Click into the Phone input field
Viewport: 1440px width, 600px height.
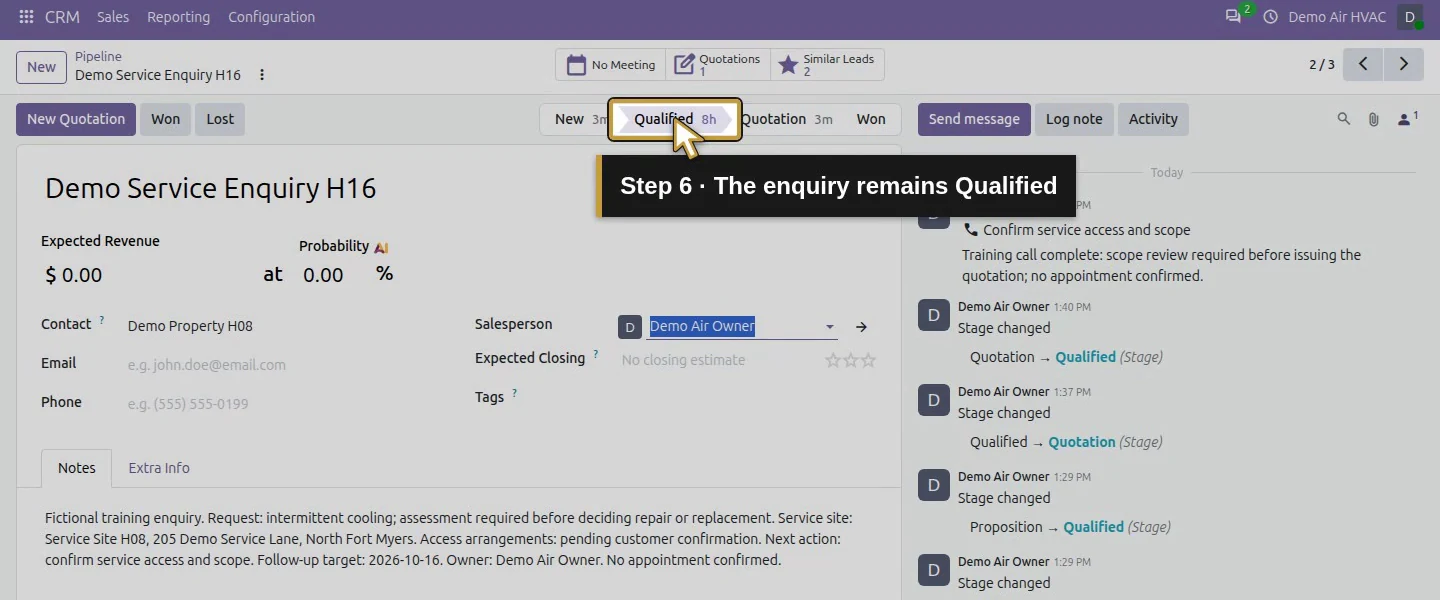point(285,404)
